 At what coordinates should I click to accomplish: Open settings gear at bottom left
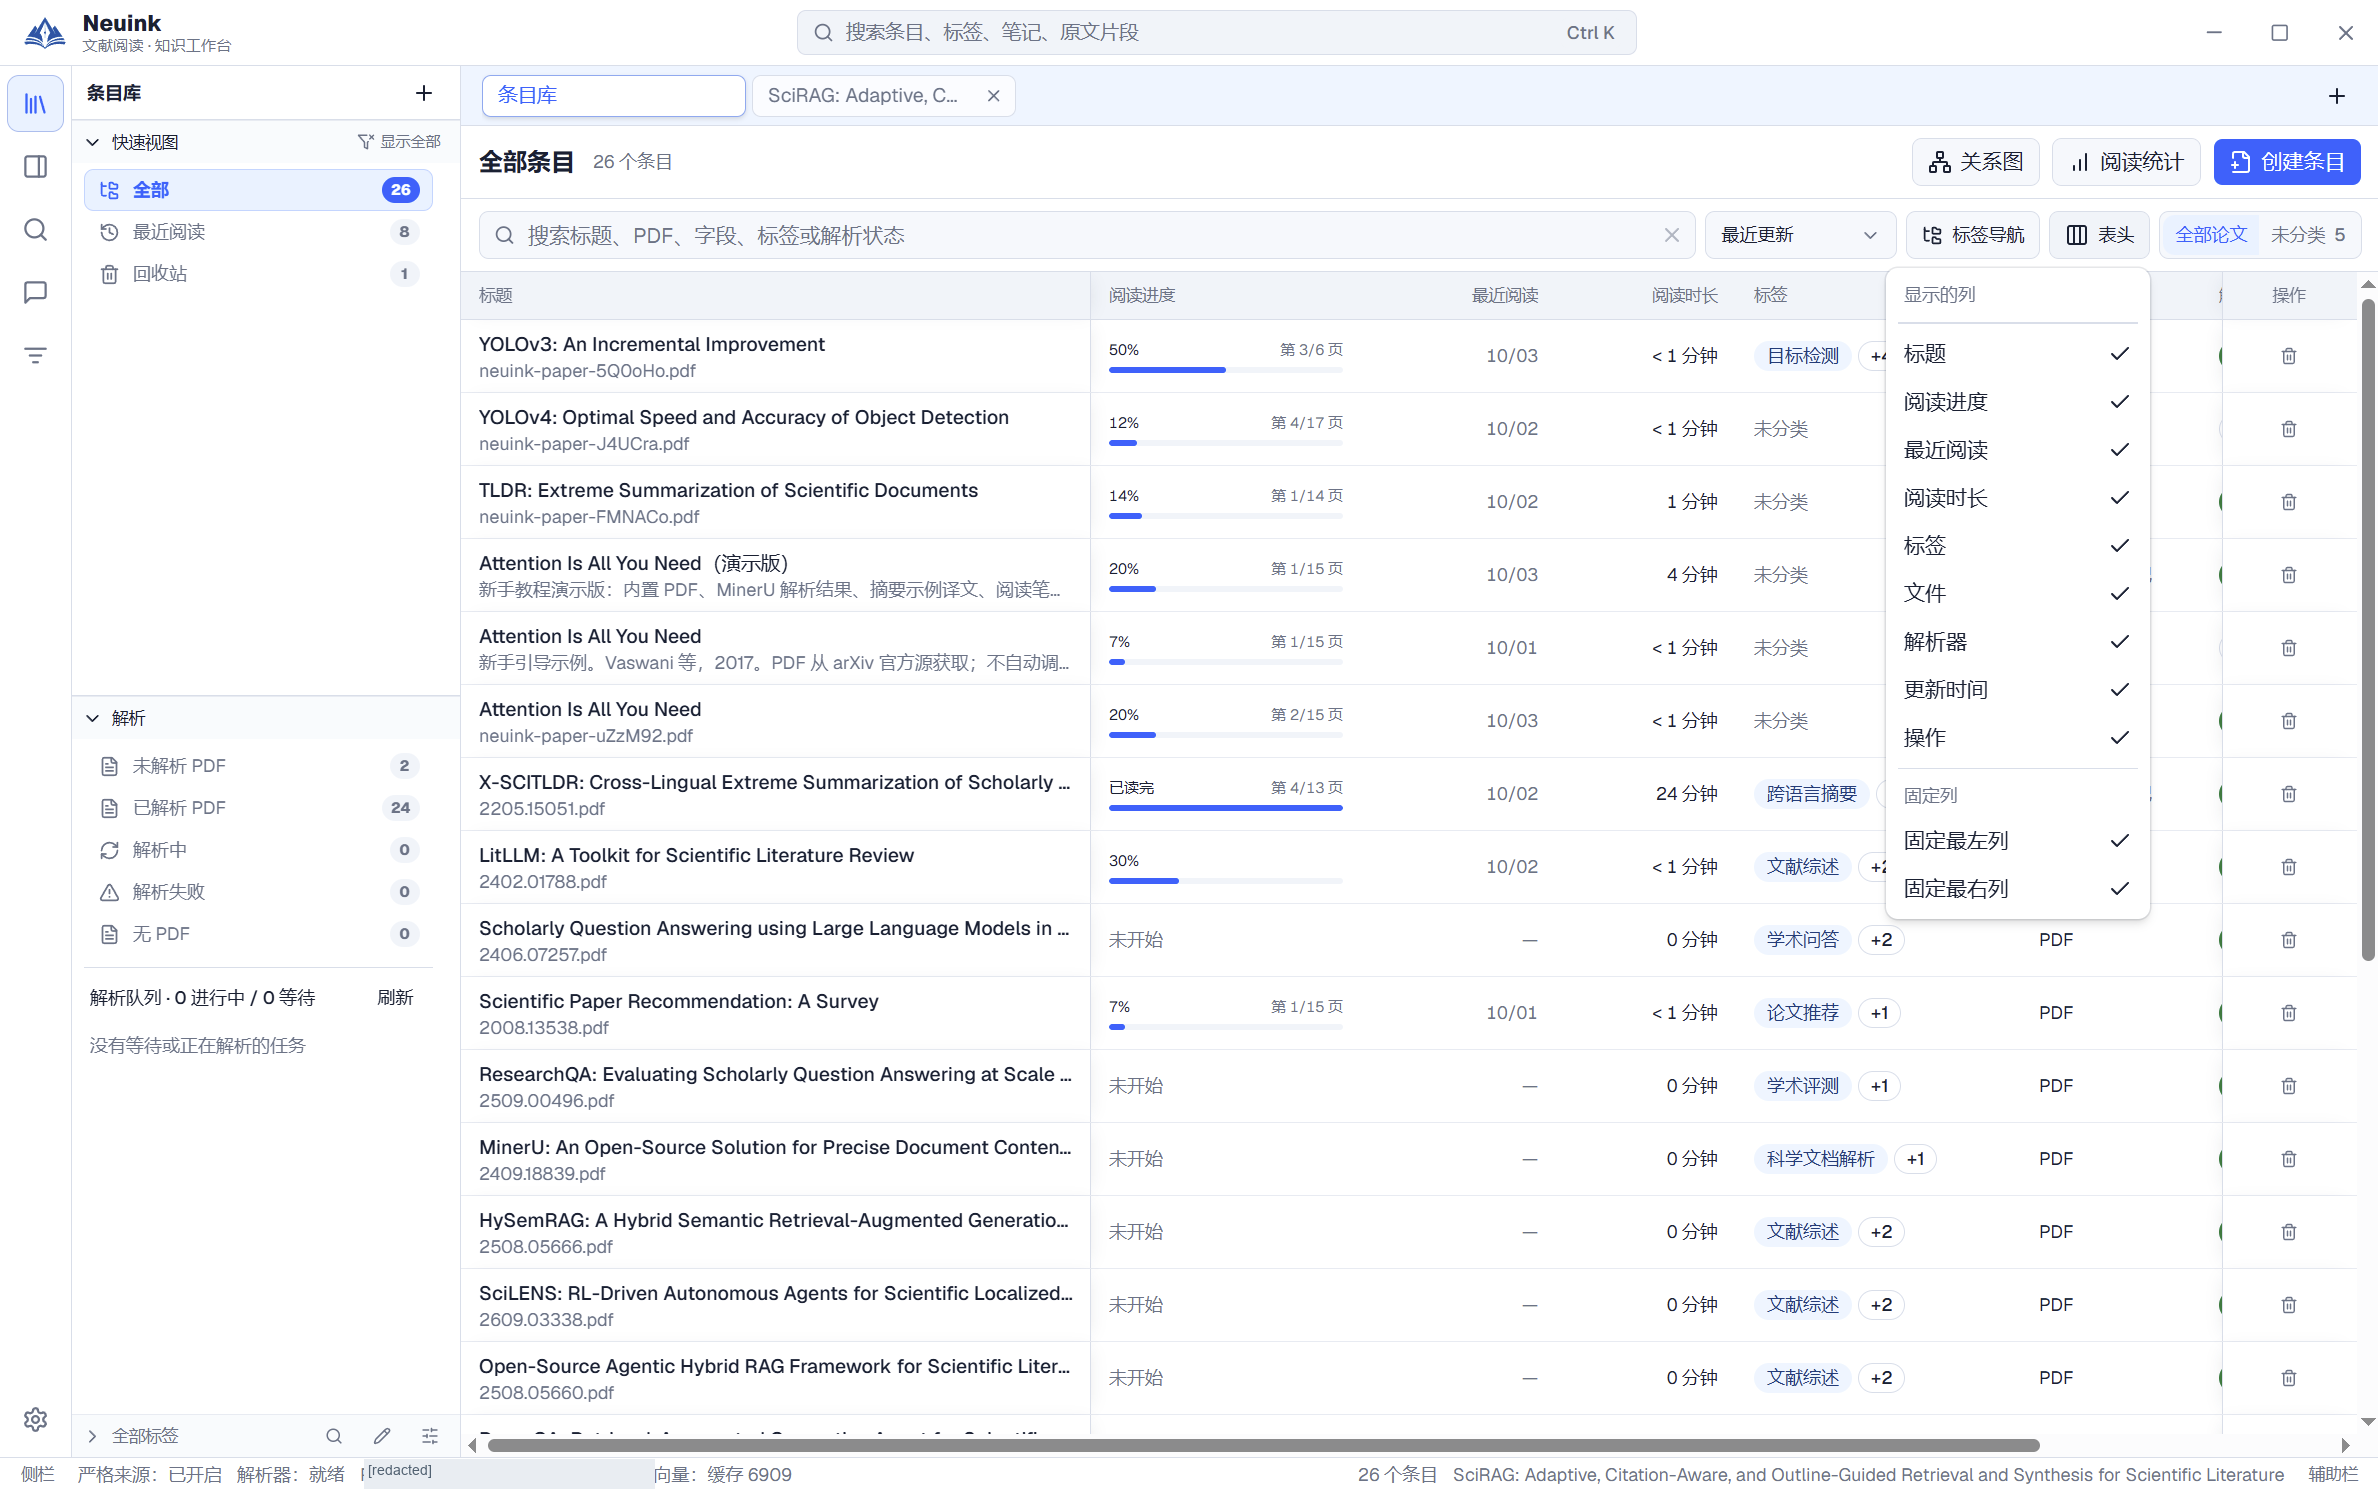pos(35,1419)
